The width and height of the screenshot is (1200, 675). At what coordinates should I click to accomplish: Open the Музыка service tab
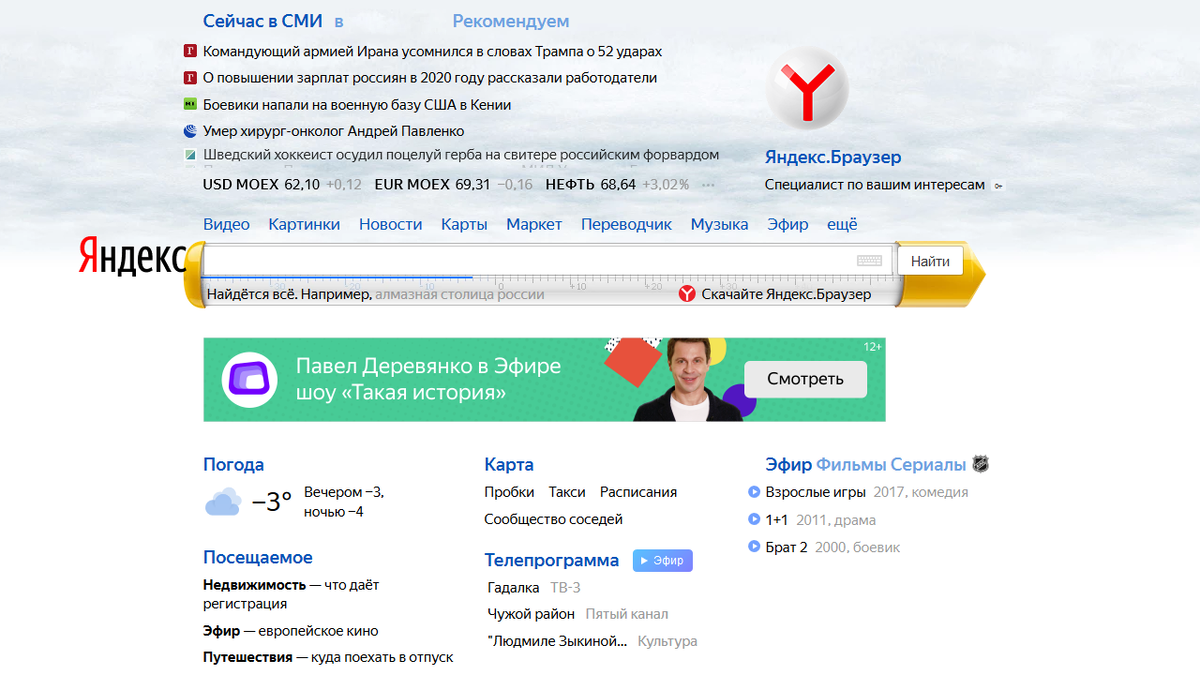720,224
